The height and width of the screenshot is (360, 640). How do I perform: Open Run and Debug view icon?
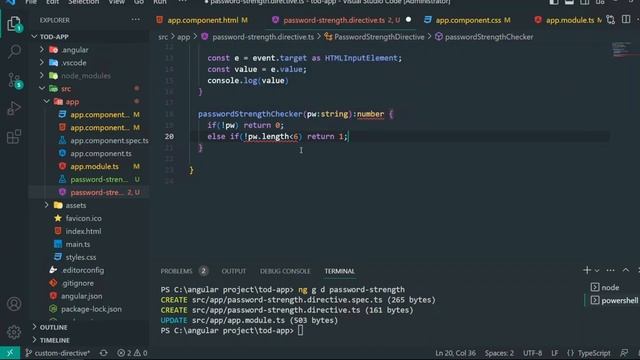pyautogui.click(x=14, y=108)
